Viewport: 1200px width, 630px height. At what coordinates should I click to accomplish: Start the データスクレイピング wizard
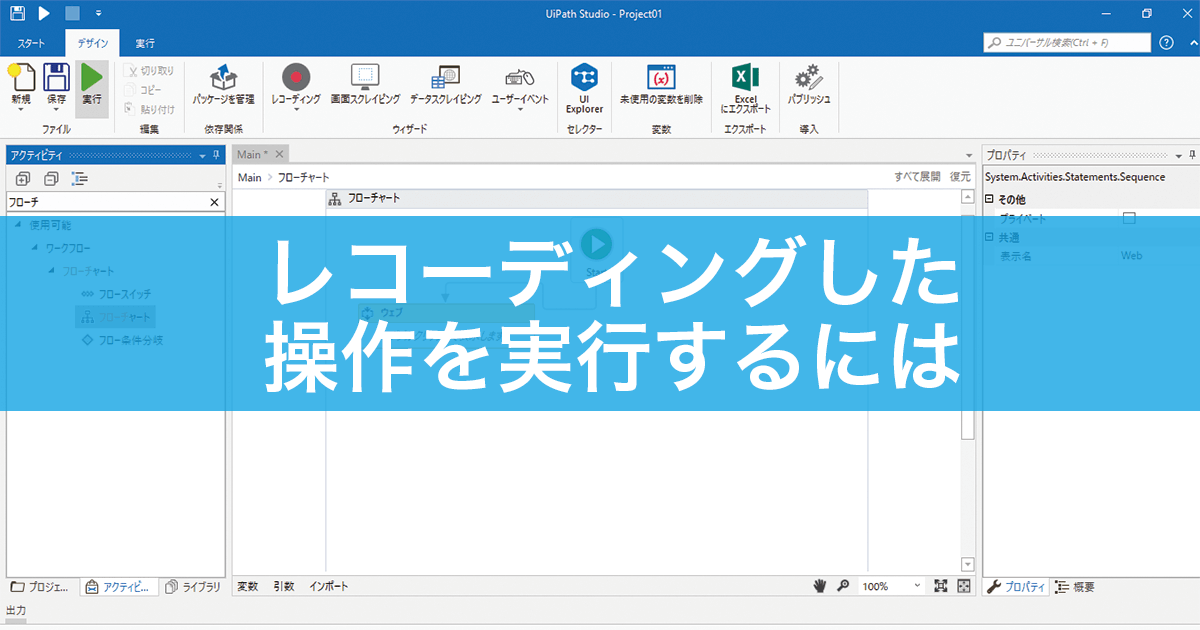[x=445, y=84]
